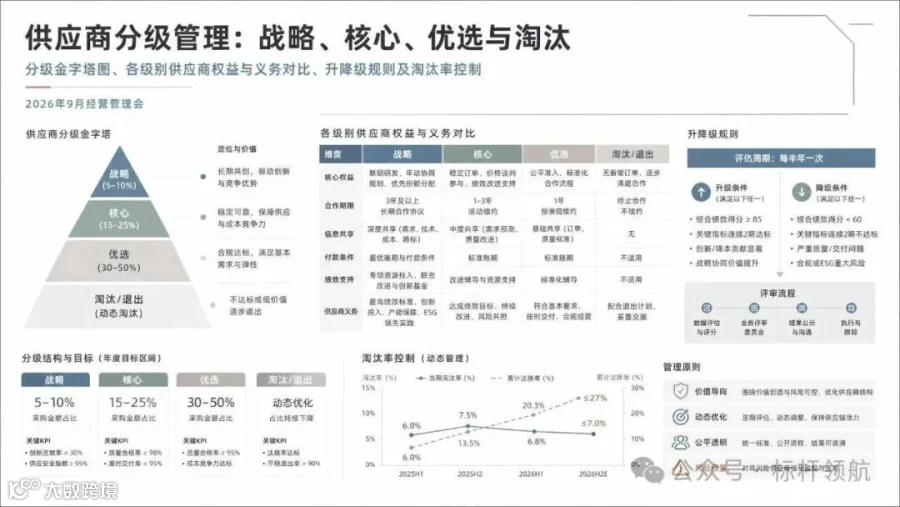Click the 公平透明 principle label
This screenshot has height=507, width=900.
711,443
